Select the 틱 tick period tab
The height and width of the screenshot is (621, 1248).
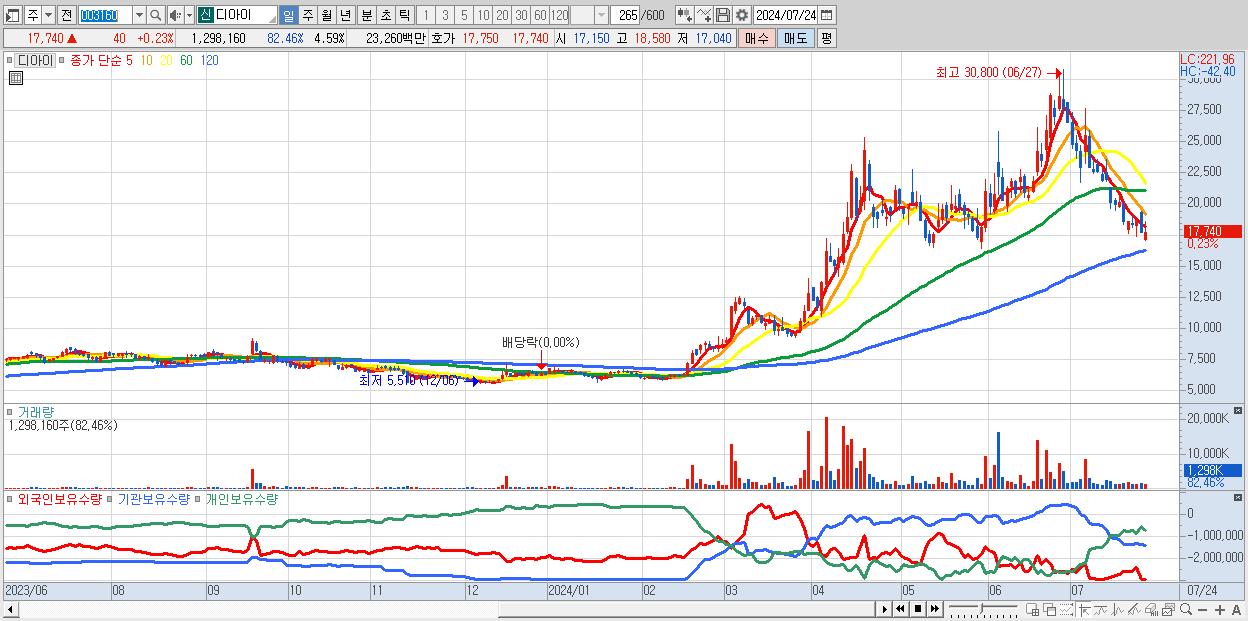click(404, 15)
